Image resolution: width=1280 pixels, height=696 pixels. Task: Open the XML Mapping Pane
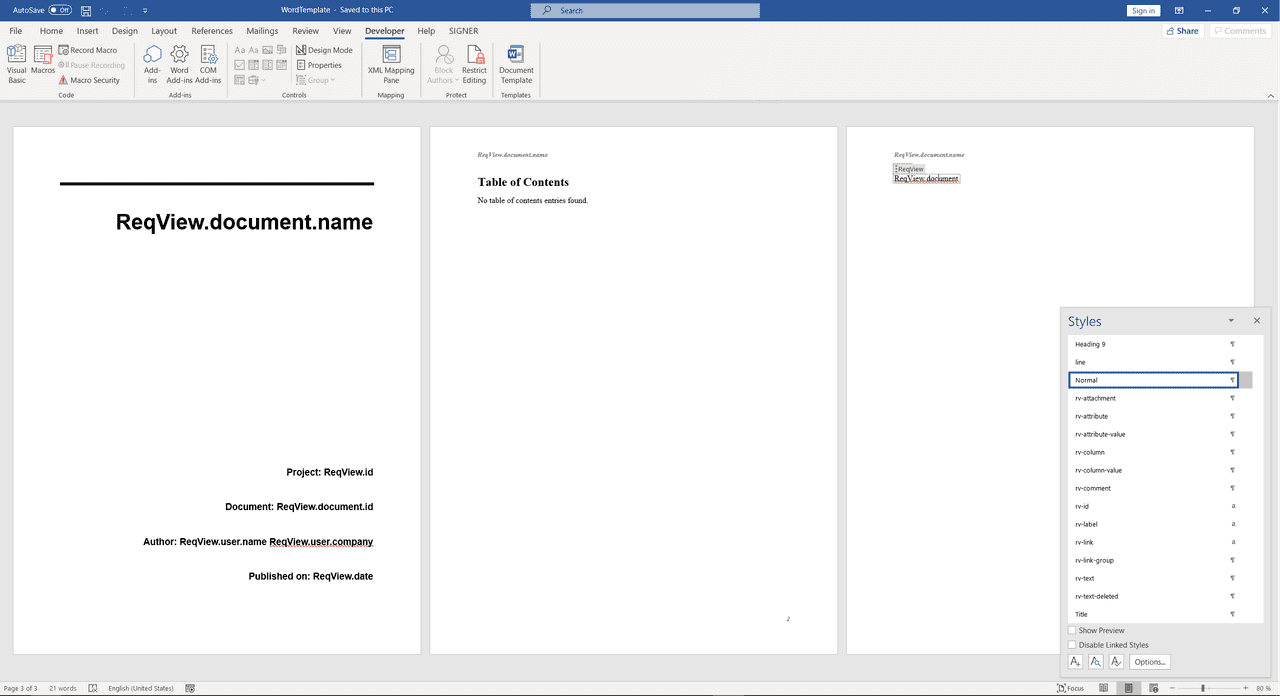coord(390,63)
